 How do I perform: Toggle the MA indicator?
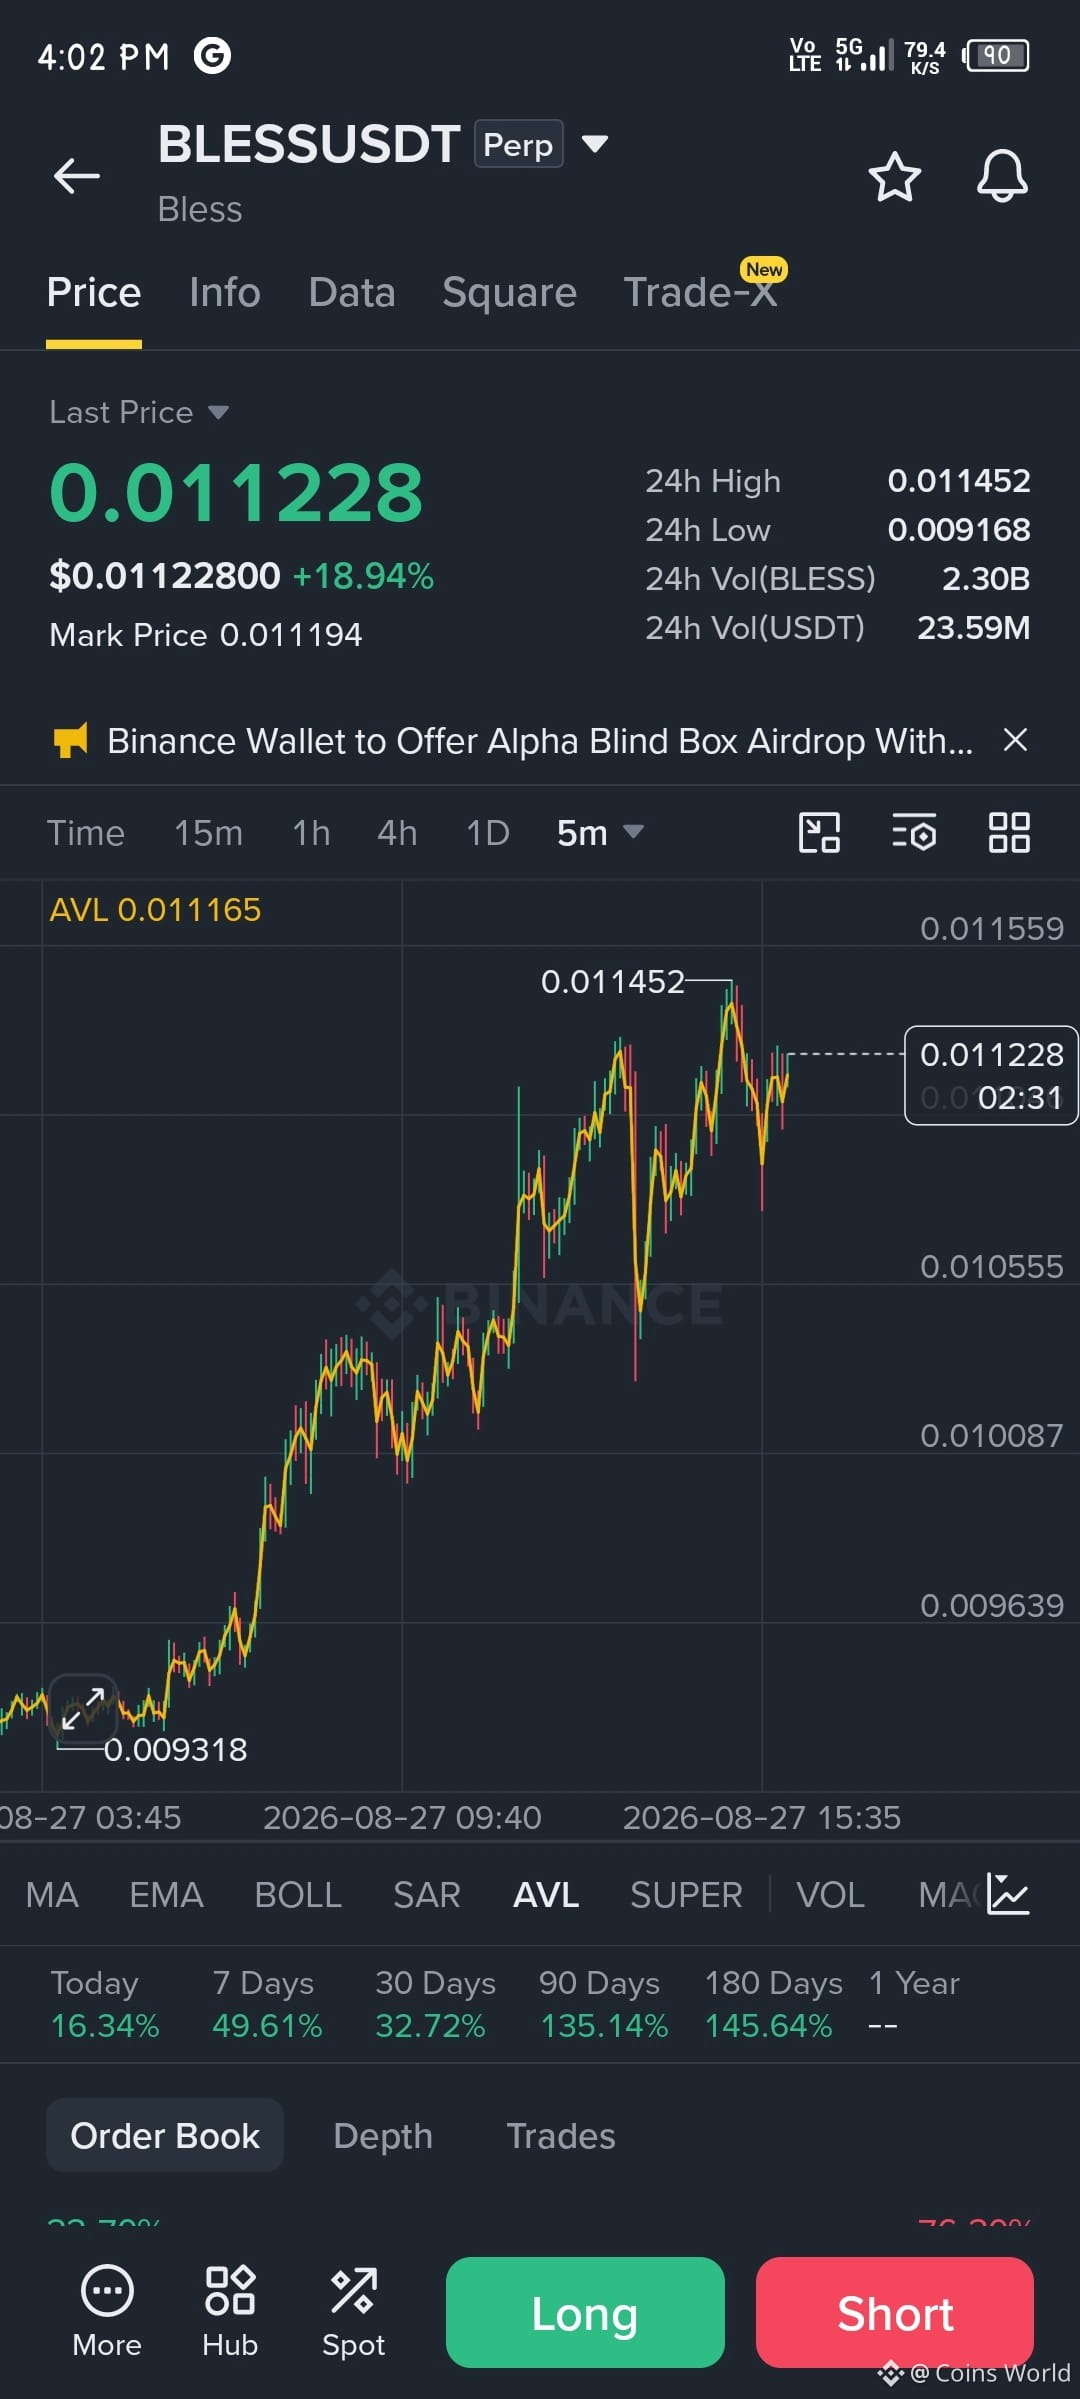point(52,1895)
